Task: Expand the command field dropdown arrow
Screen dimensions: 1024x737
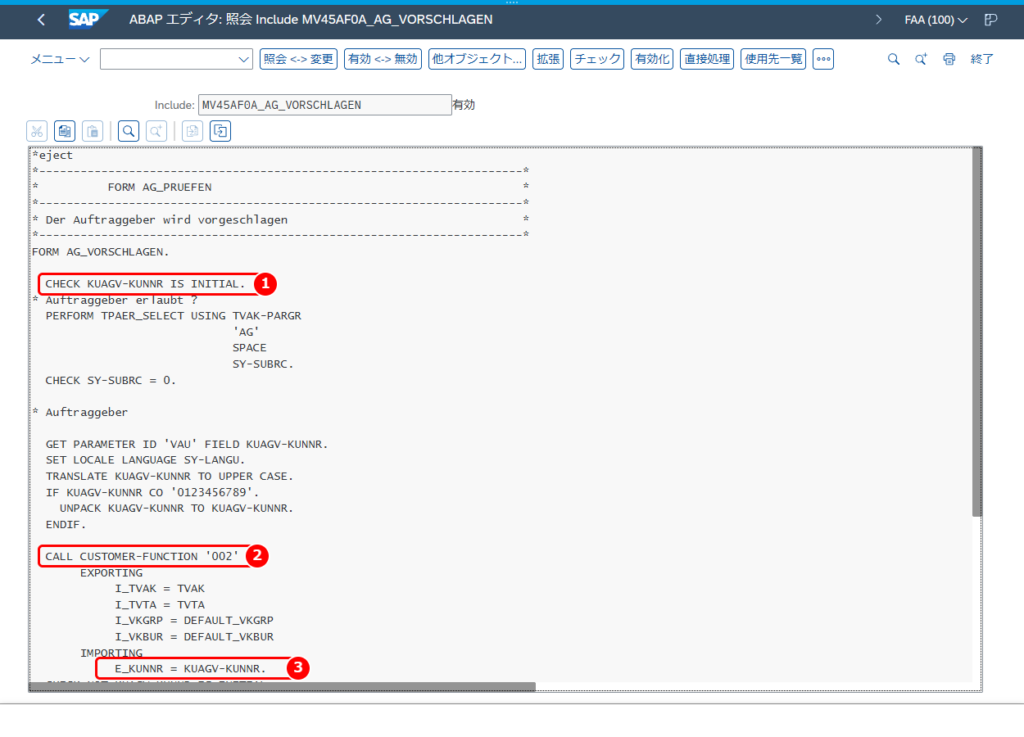Action: pos(244,59)
